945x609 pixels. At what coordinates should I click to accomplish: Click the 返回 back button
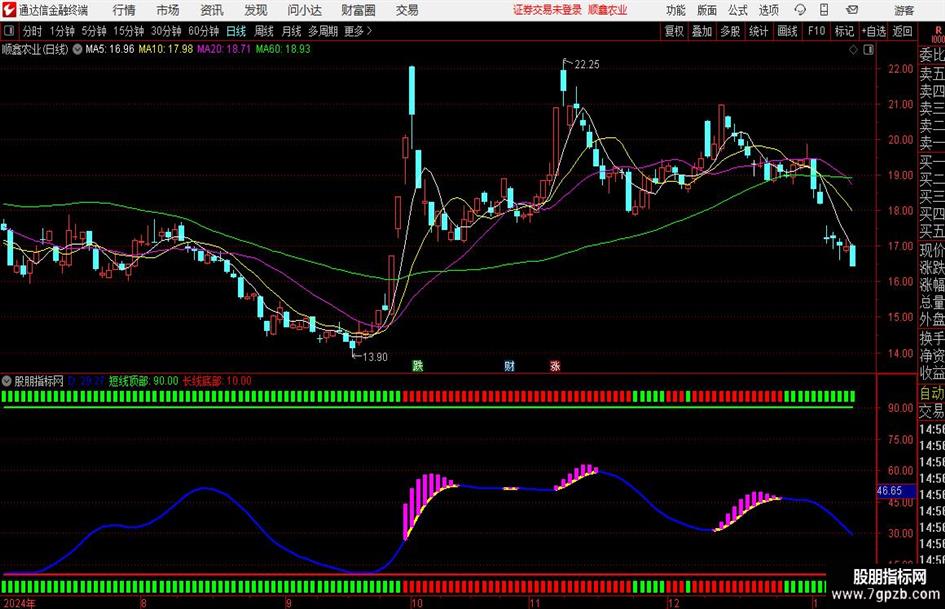(x=902, y=31)
